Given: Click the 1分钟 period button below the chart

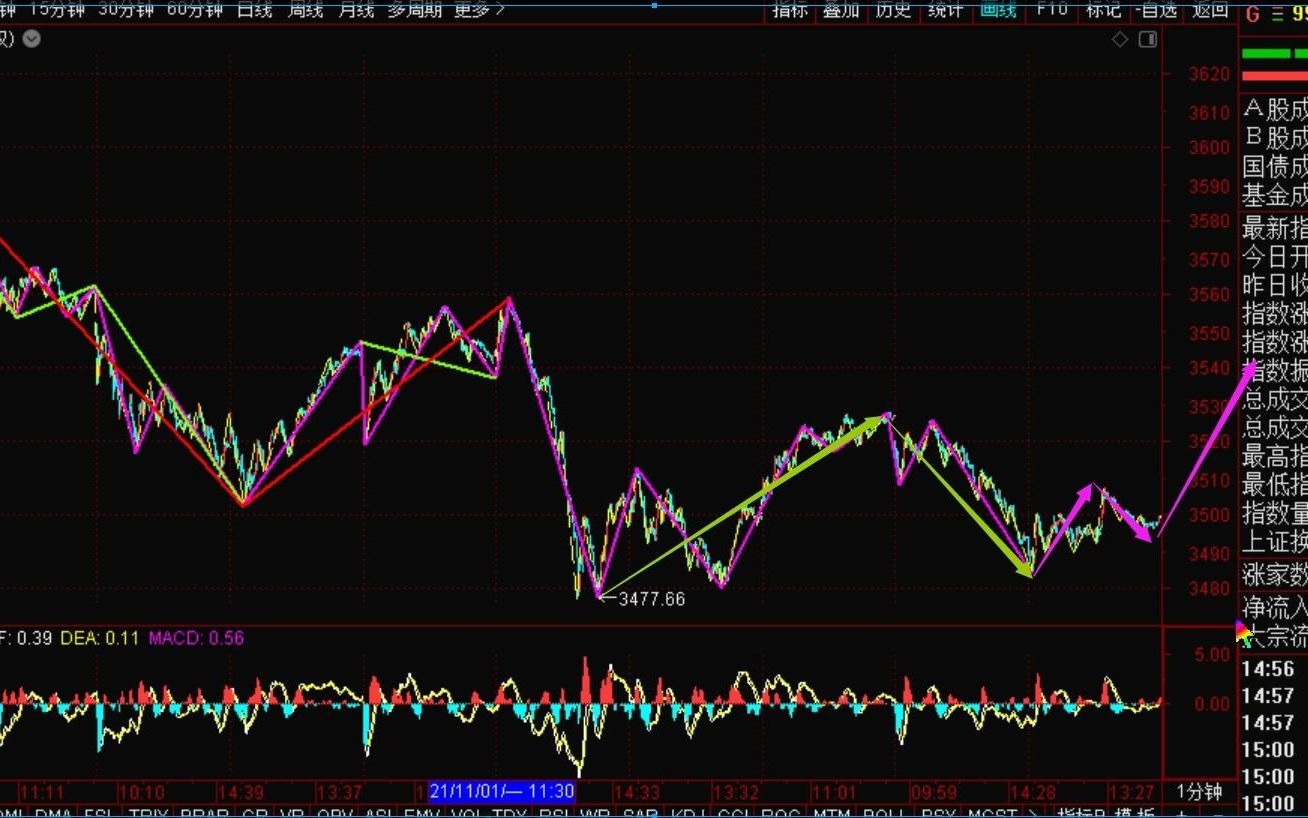Looking at the screenshot, I should (1199, 792).
